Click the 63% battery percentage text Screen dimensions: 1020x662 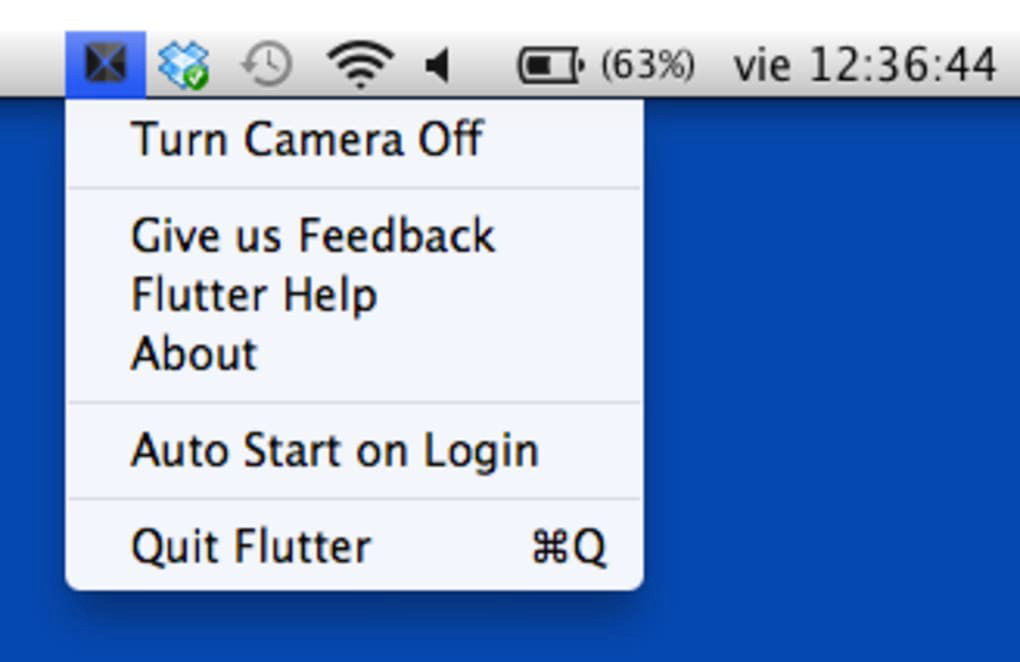tap(647, 66)
